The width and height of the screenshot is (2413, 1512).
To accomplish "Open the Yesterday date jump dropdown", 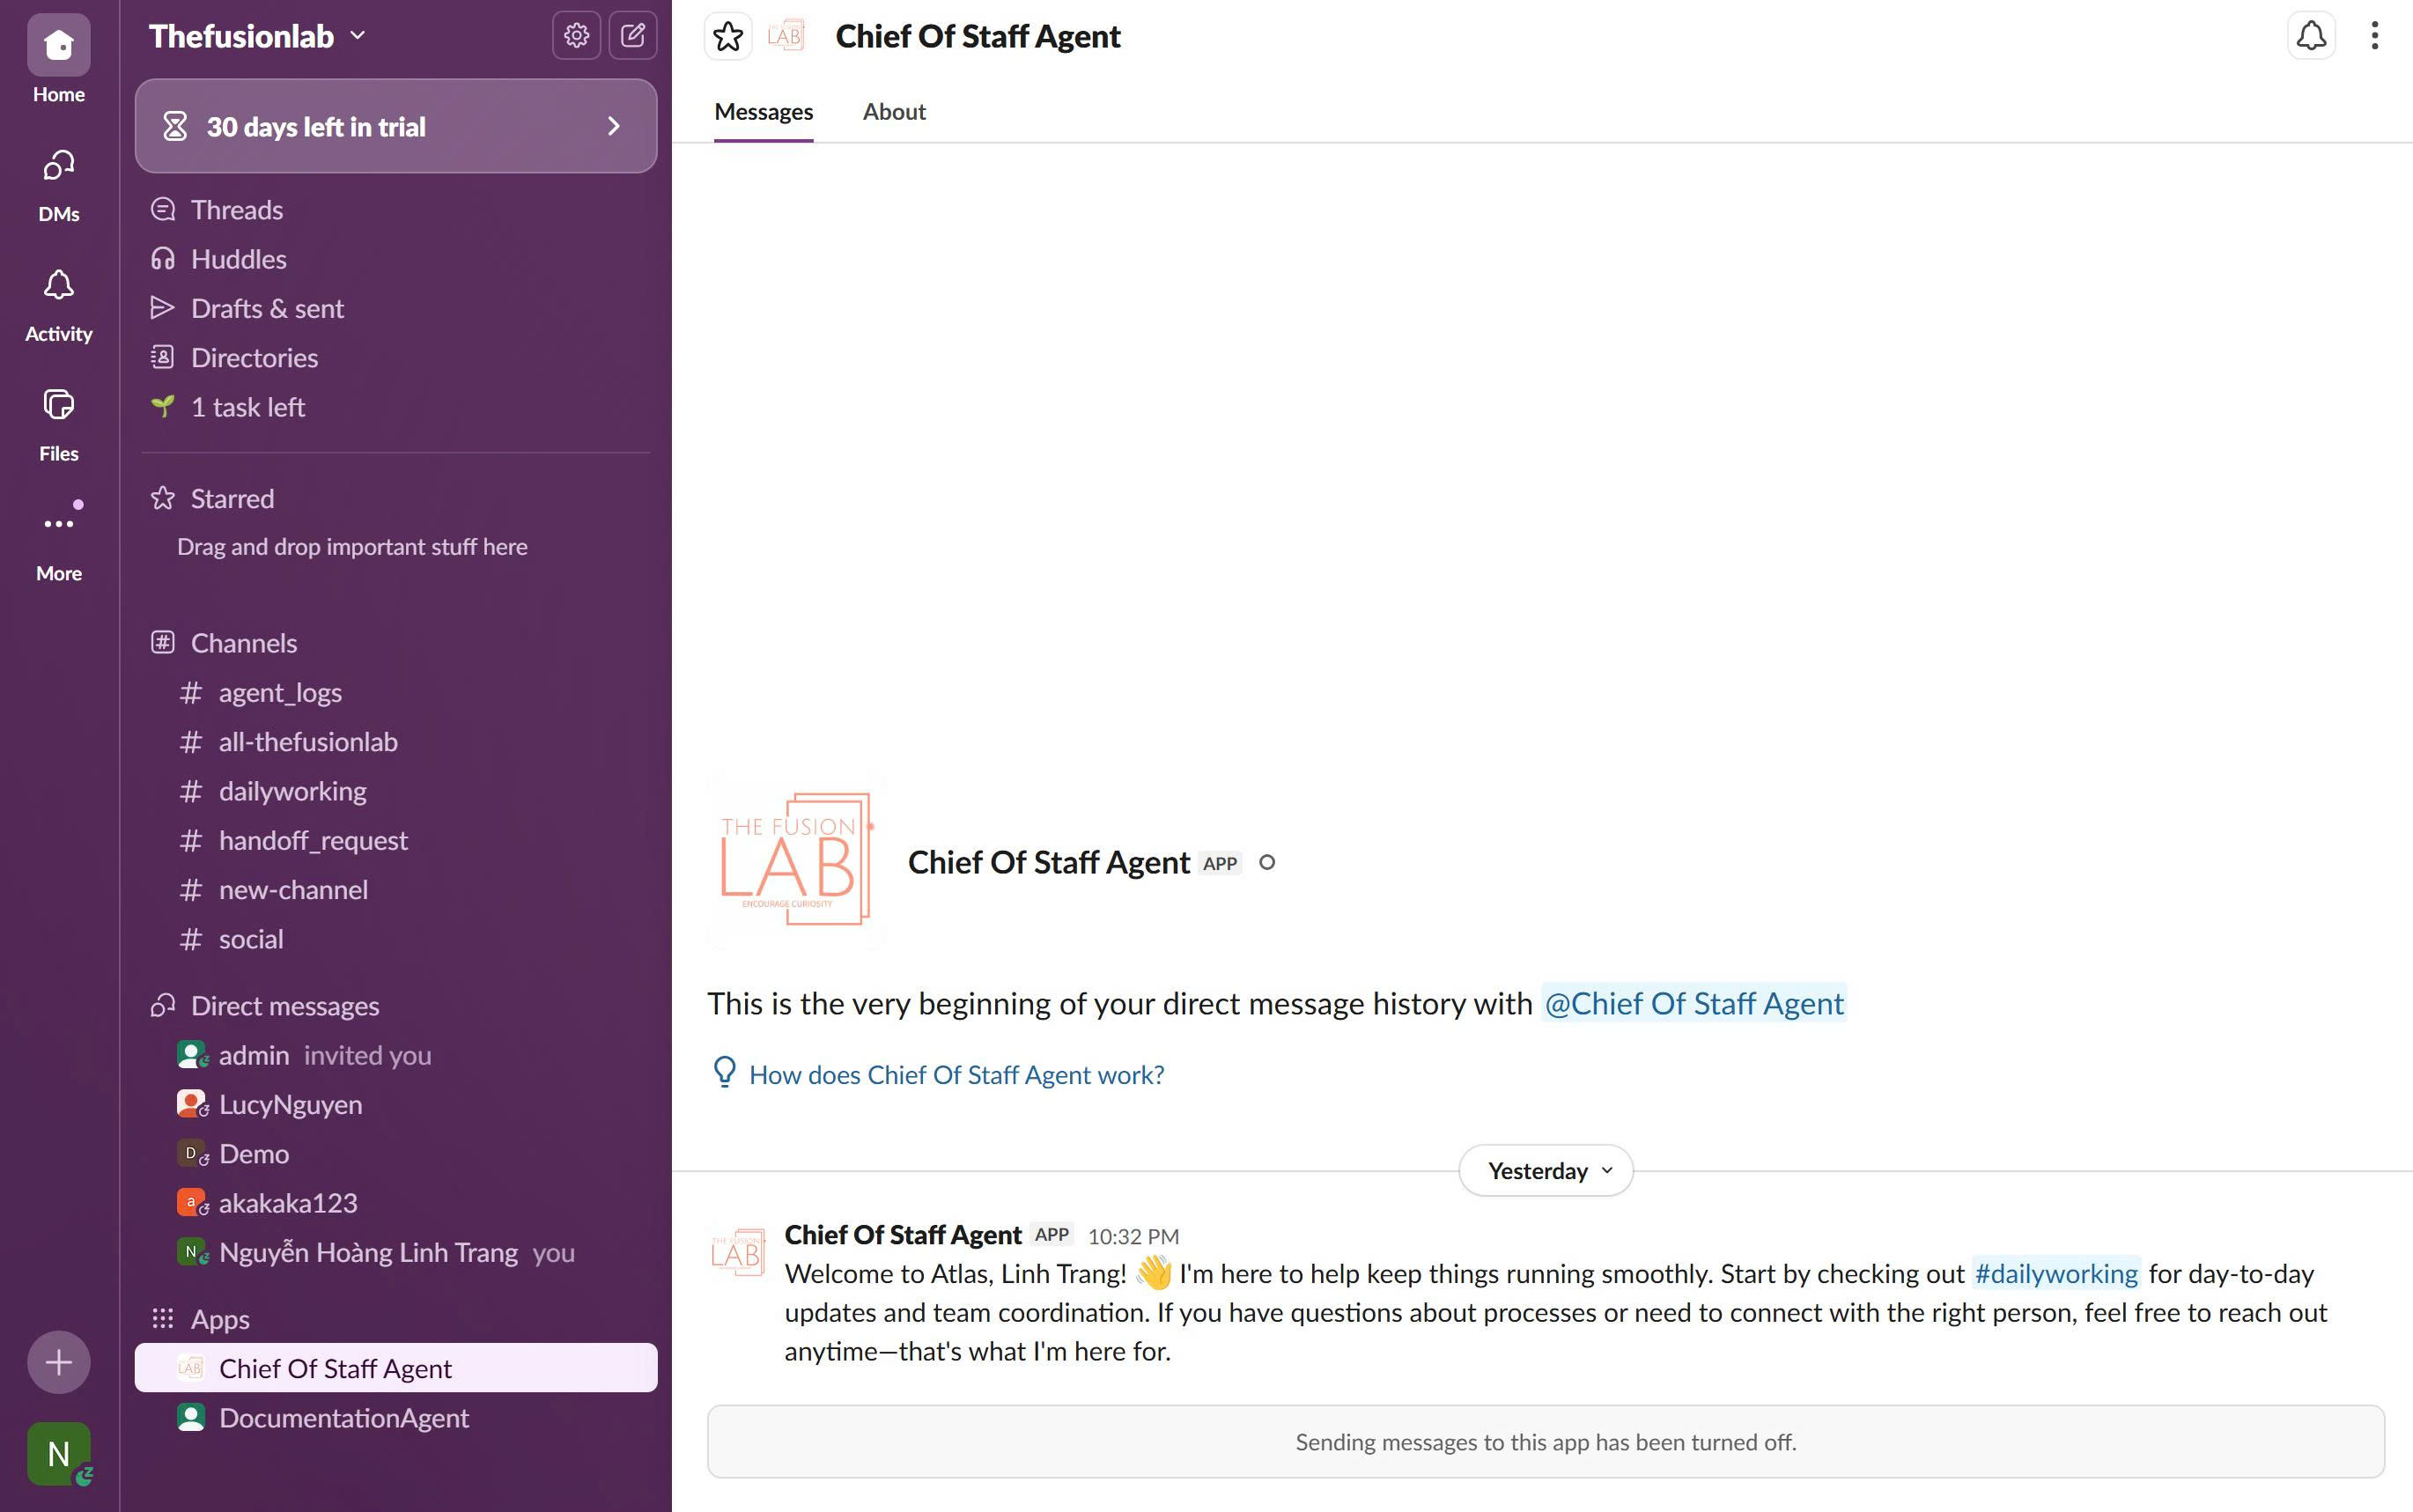I will [x=1546, y=1170].
